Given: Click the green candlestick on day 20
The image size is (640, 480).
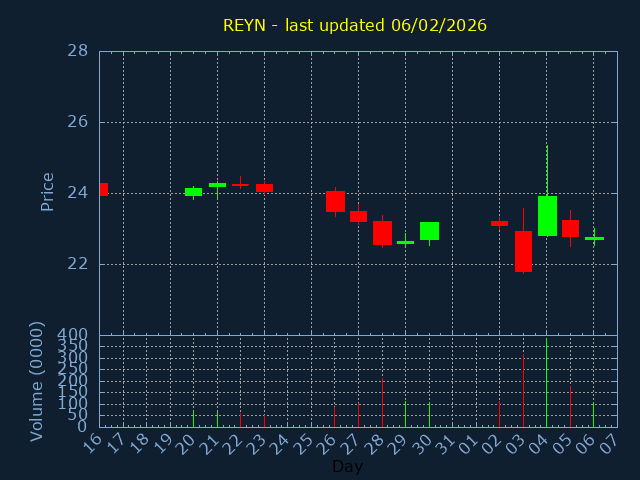Looking at the screenshot, I should tap(193, 192).
